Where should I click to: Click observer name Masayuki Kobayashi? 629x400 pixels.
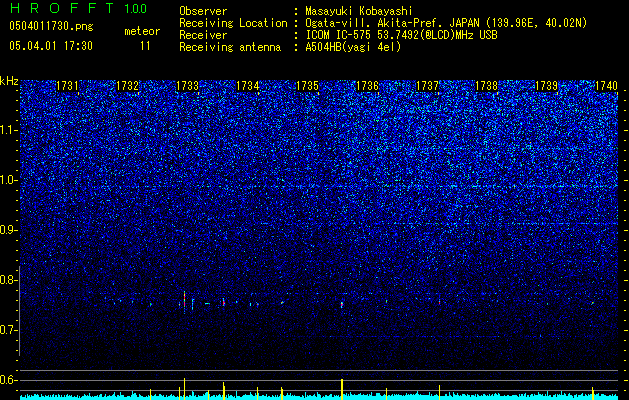359,11
